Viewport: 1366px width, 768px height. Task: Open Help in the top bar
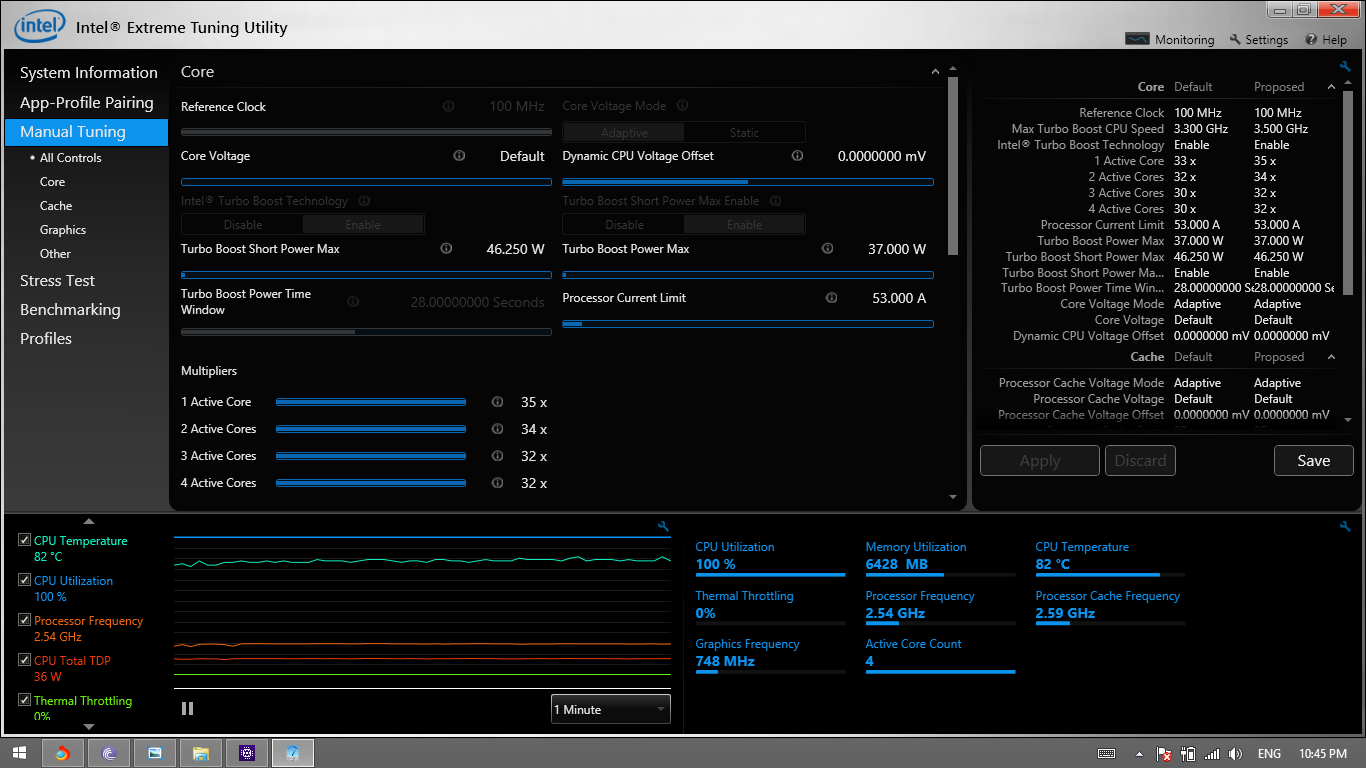click(x=1326, y=40)
